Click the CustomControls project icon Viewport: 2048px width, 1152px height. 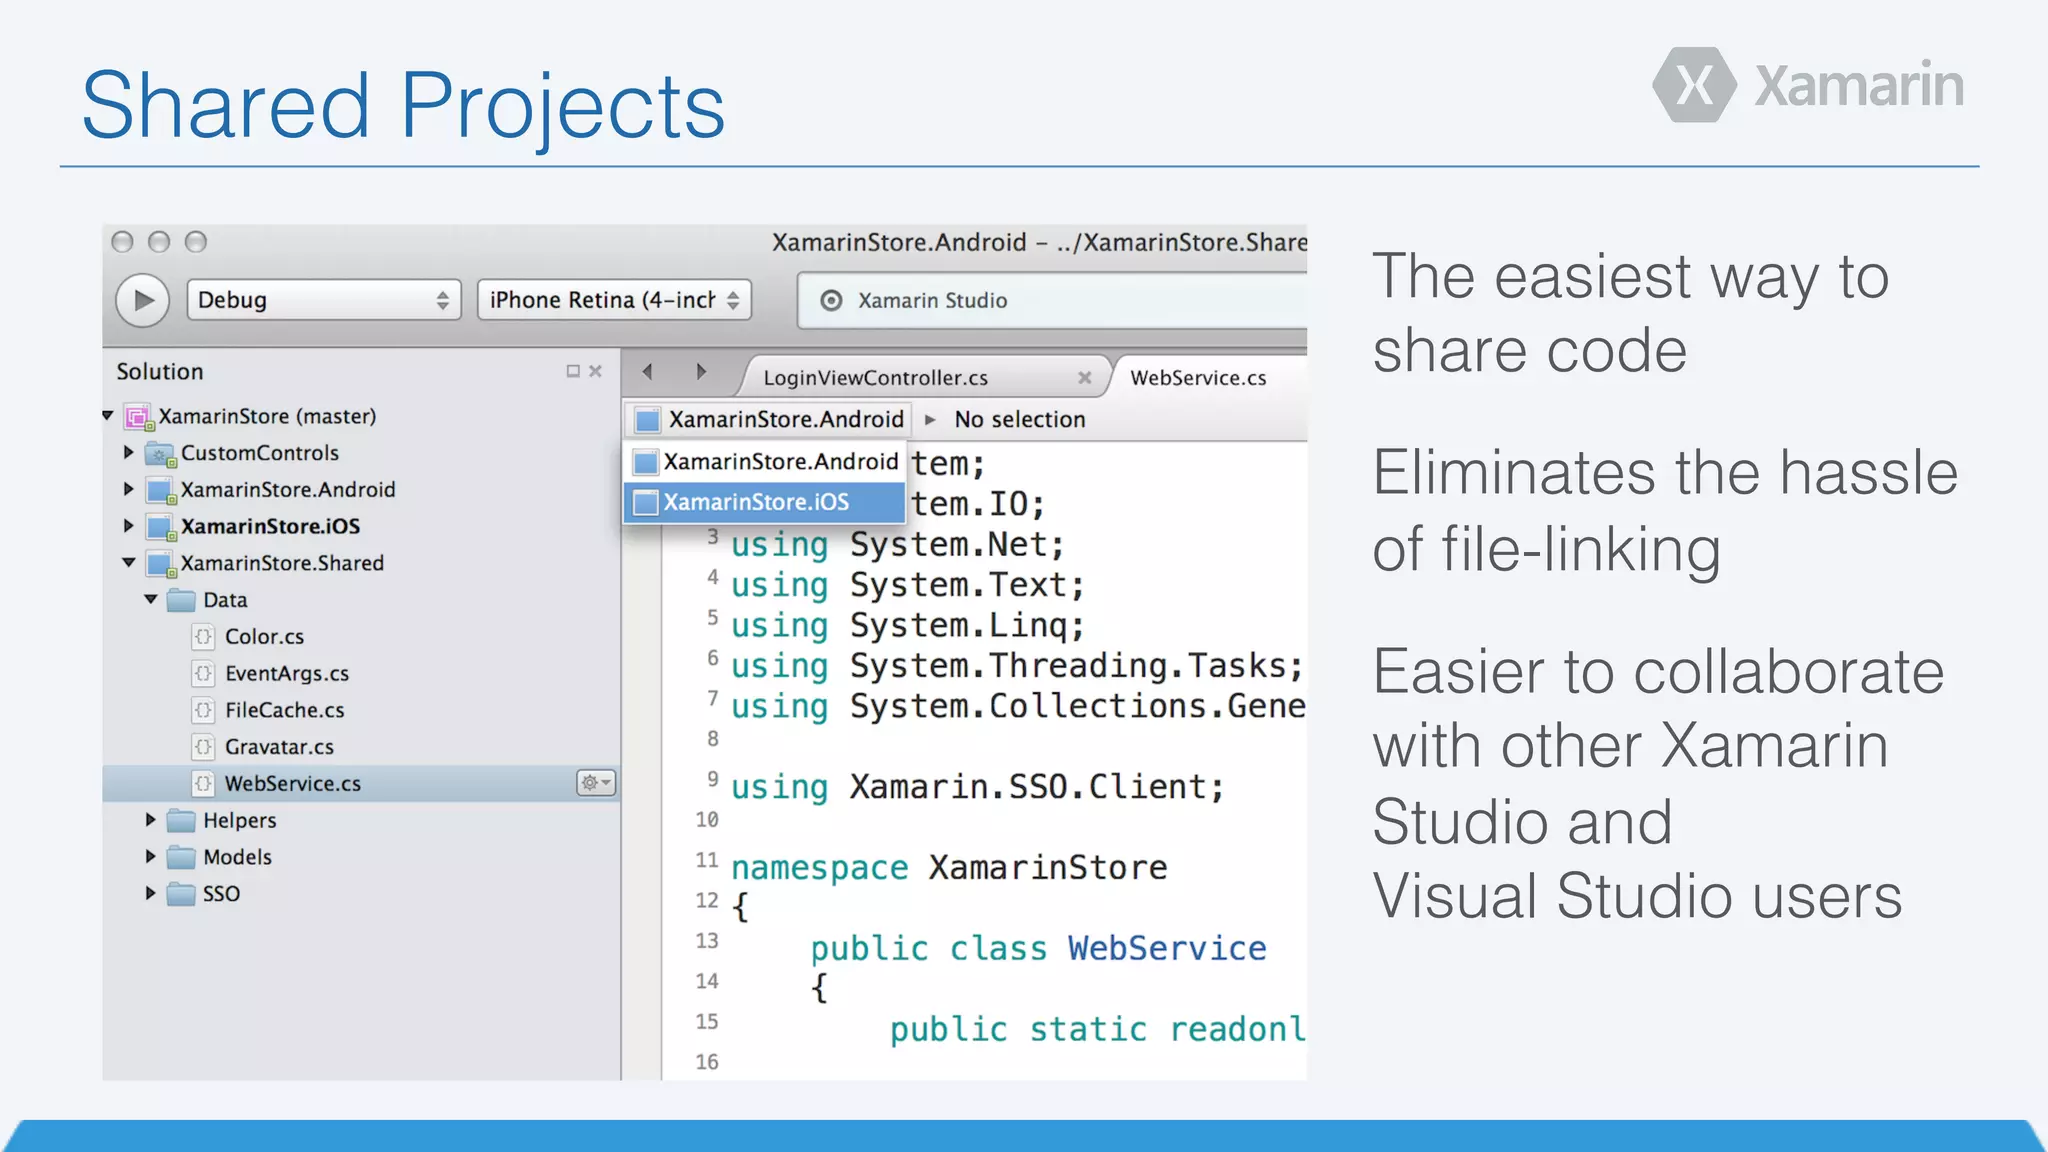pos(160,454)
